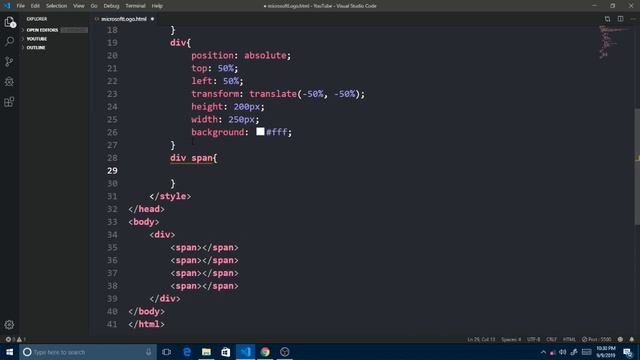Click the span tags on line 35

tap(204, 248)
